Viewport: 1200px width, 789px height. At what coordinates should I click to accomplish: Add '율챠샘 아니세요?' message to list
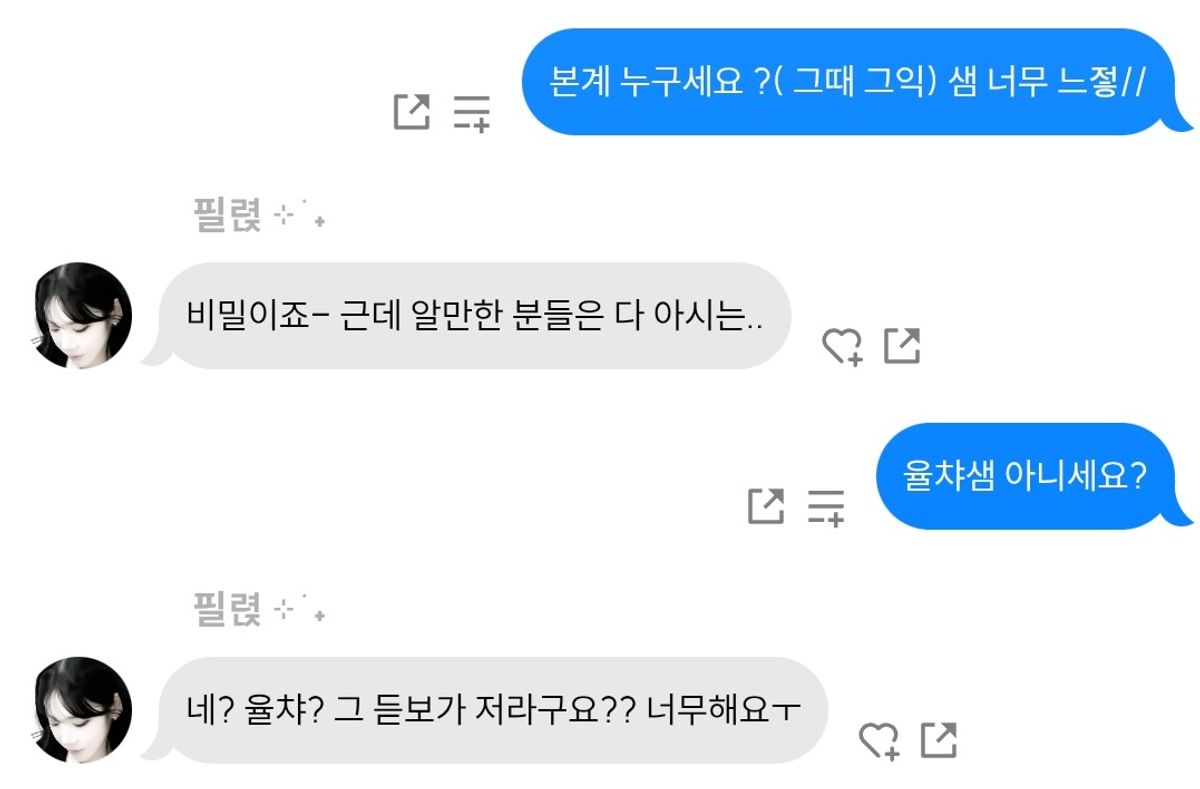(826, 505)
